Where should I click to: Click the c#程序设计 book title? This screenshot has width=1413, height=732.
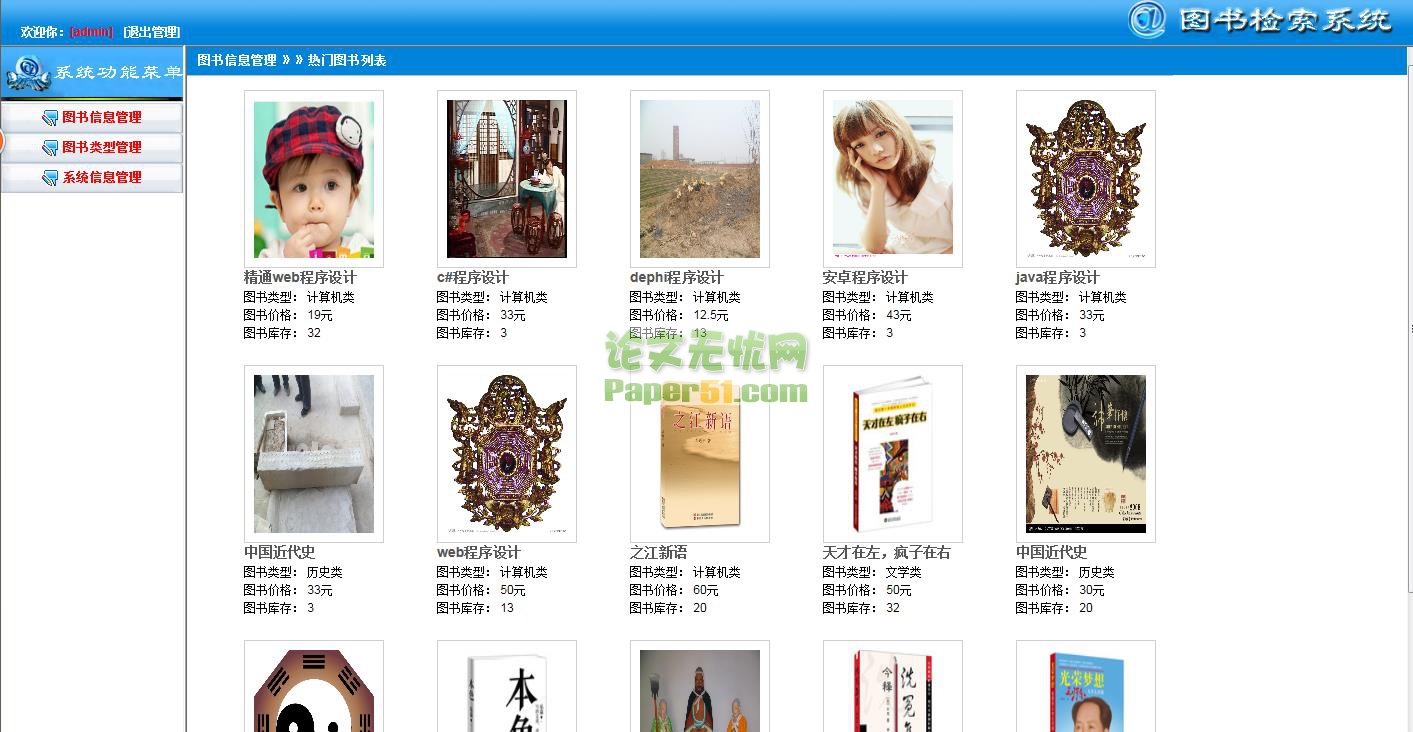click(x=473, y=277)
